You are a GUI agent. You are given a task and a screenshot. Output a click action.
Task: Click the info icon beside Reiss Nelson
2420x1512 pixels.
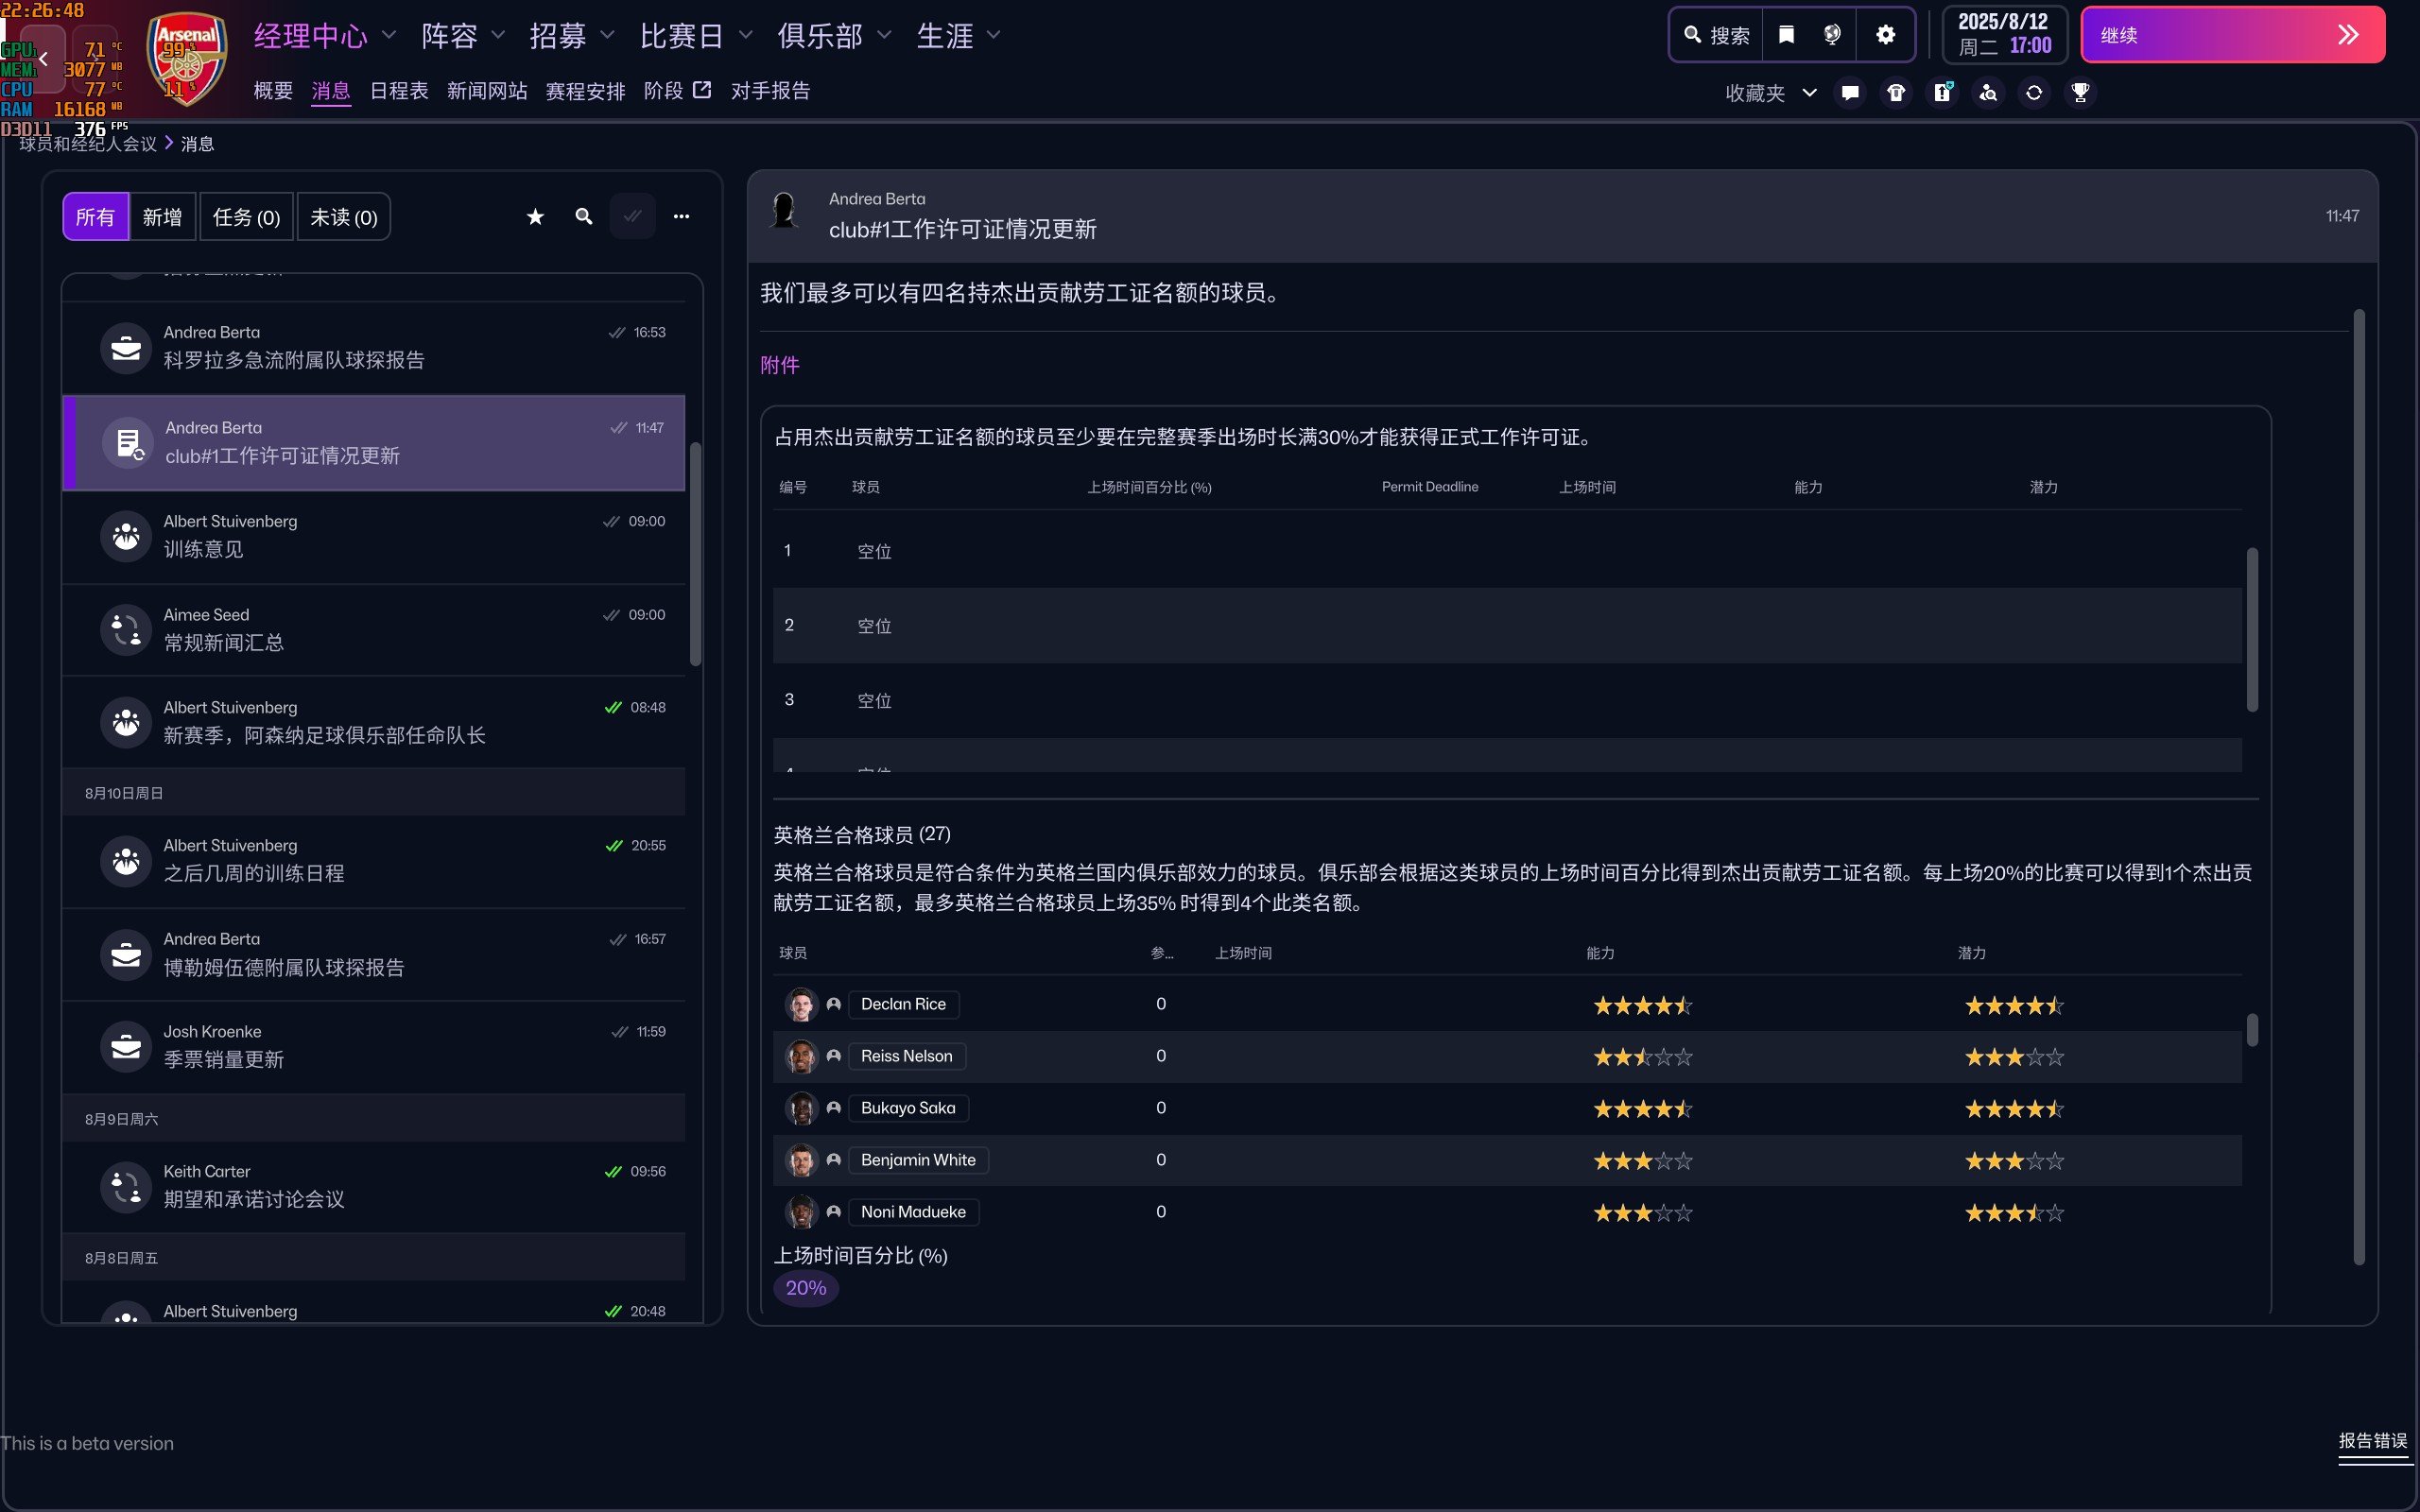point(833,1056)
